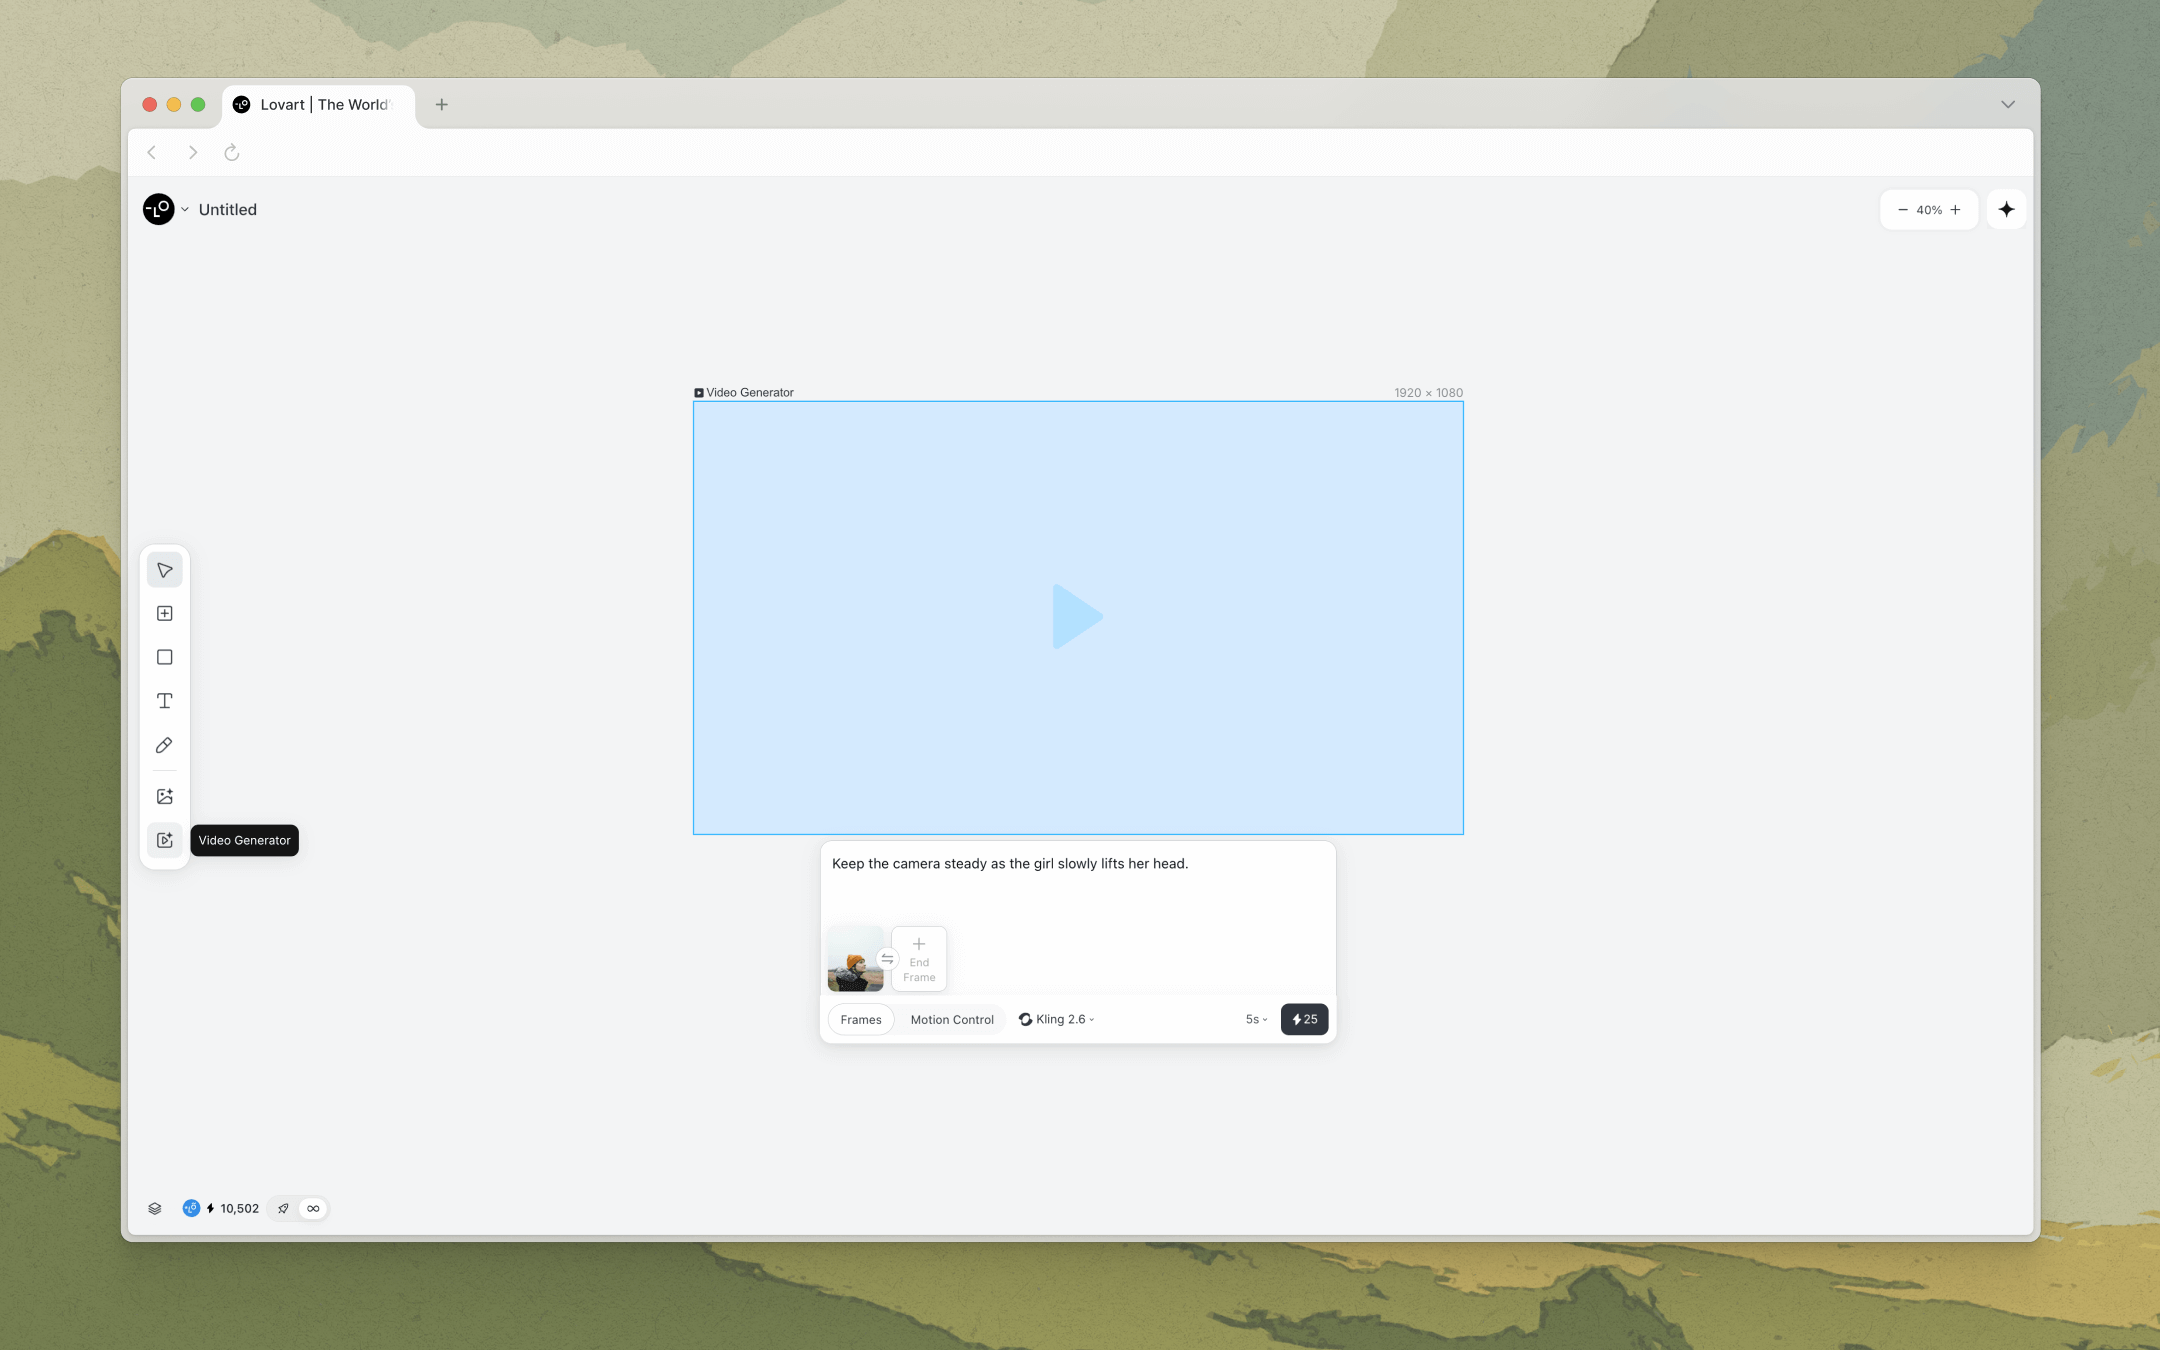Switch to the Frames tab

tap(861, 1019)
